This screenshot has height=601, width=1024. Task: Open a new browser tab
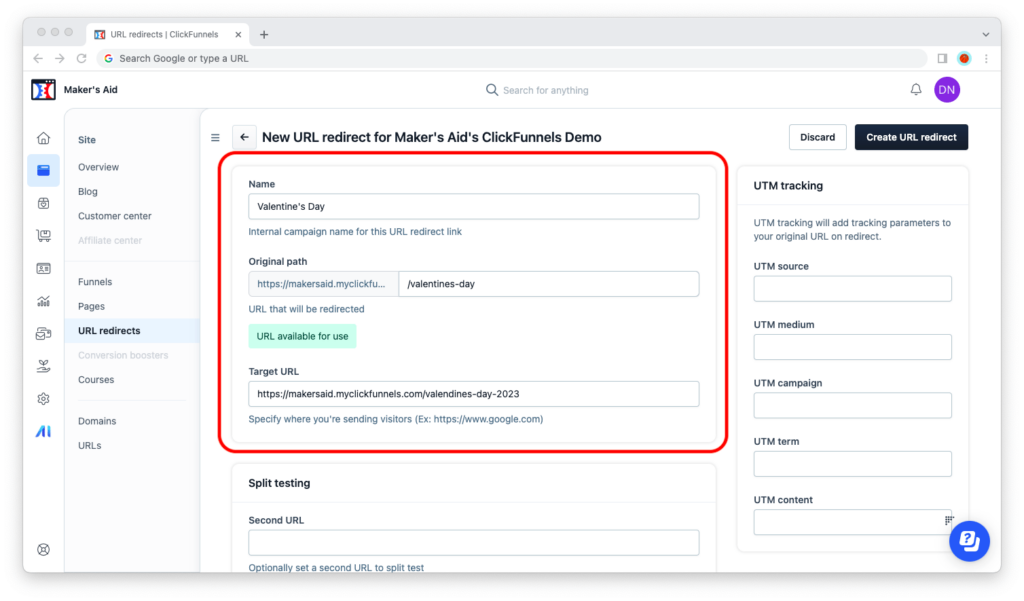264,35
